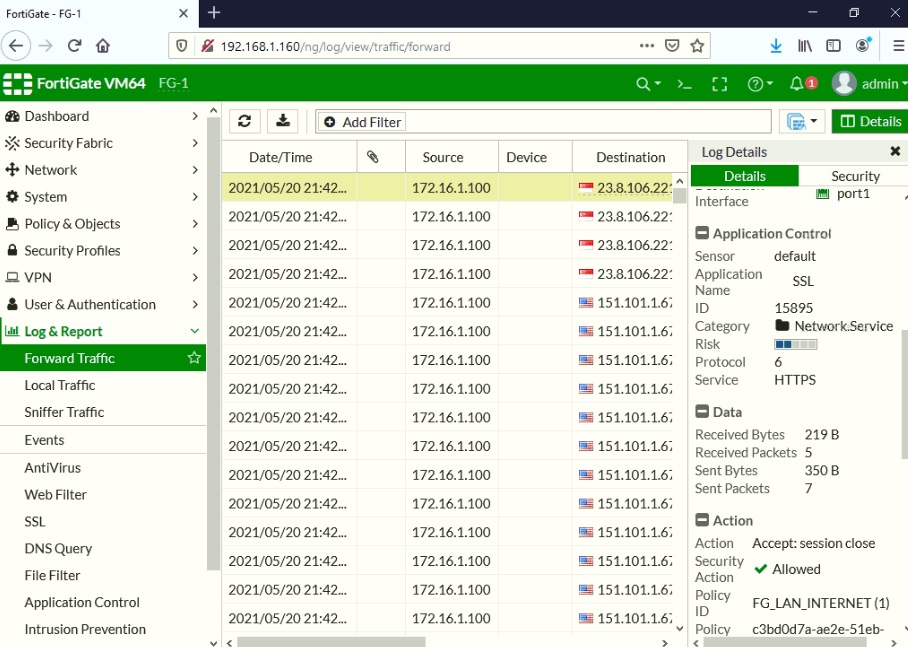Open the notifications bell with 1 alert
908x647 pixels.
coord(797,84)
